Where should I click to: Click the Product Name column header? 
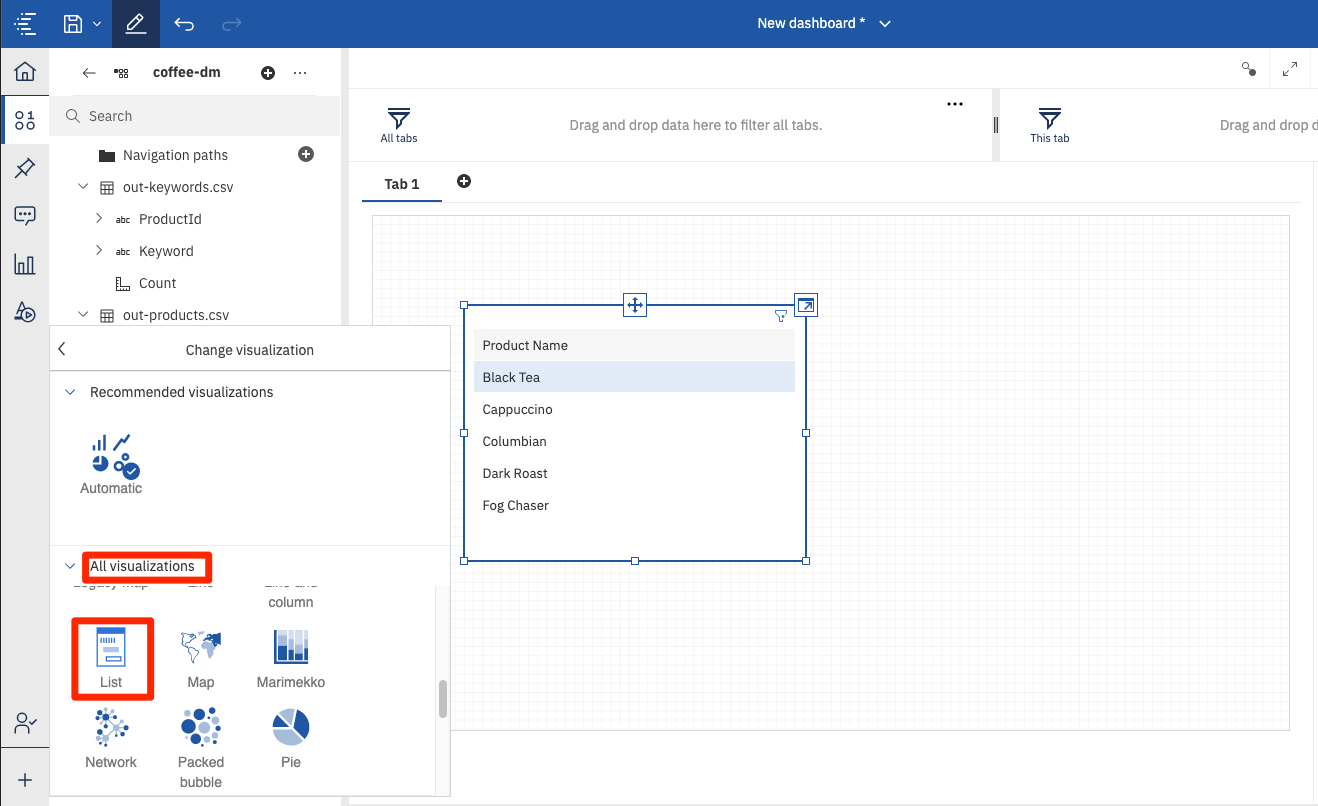click(634, 345)
